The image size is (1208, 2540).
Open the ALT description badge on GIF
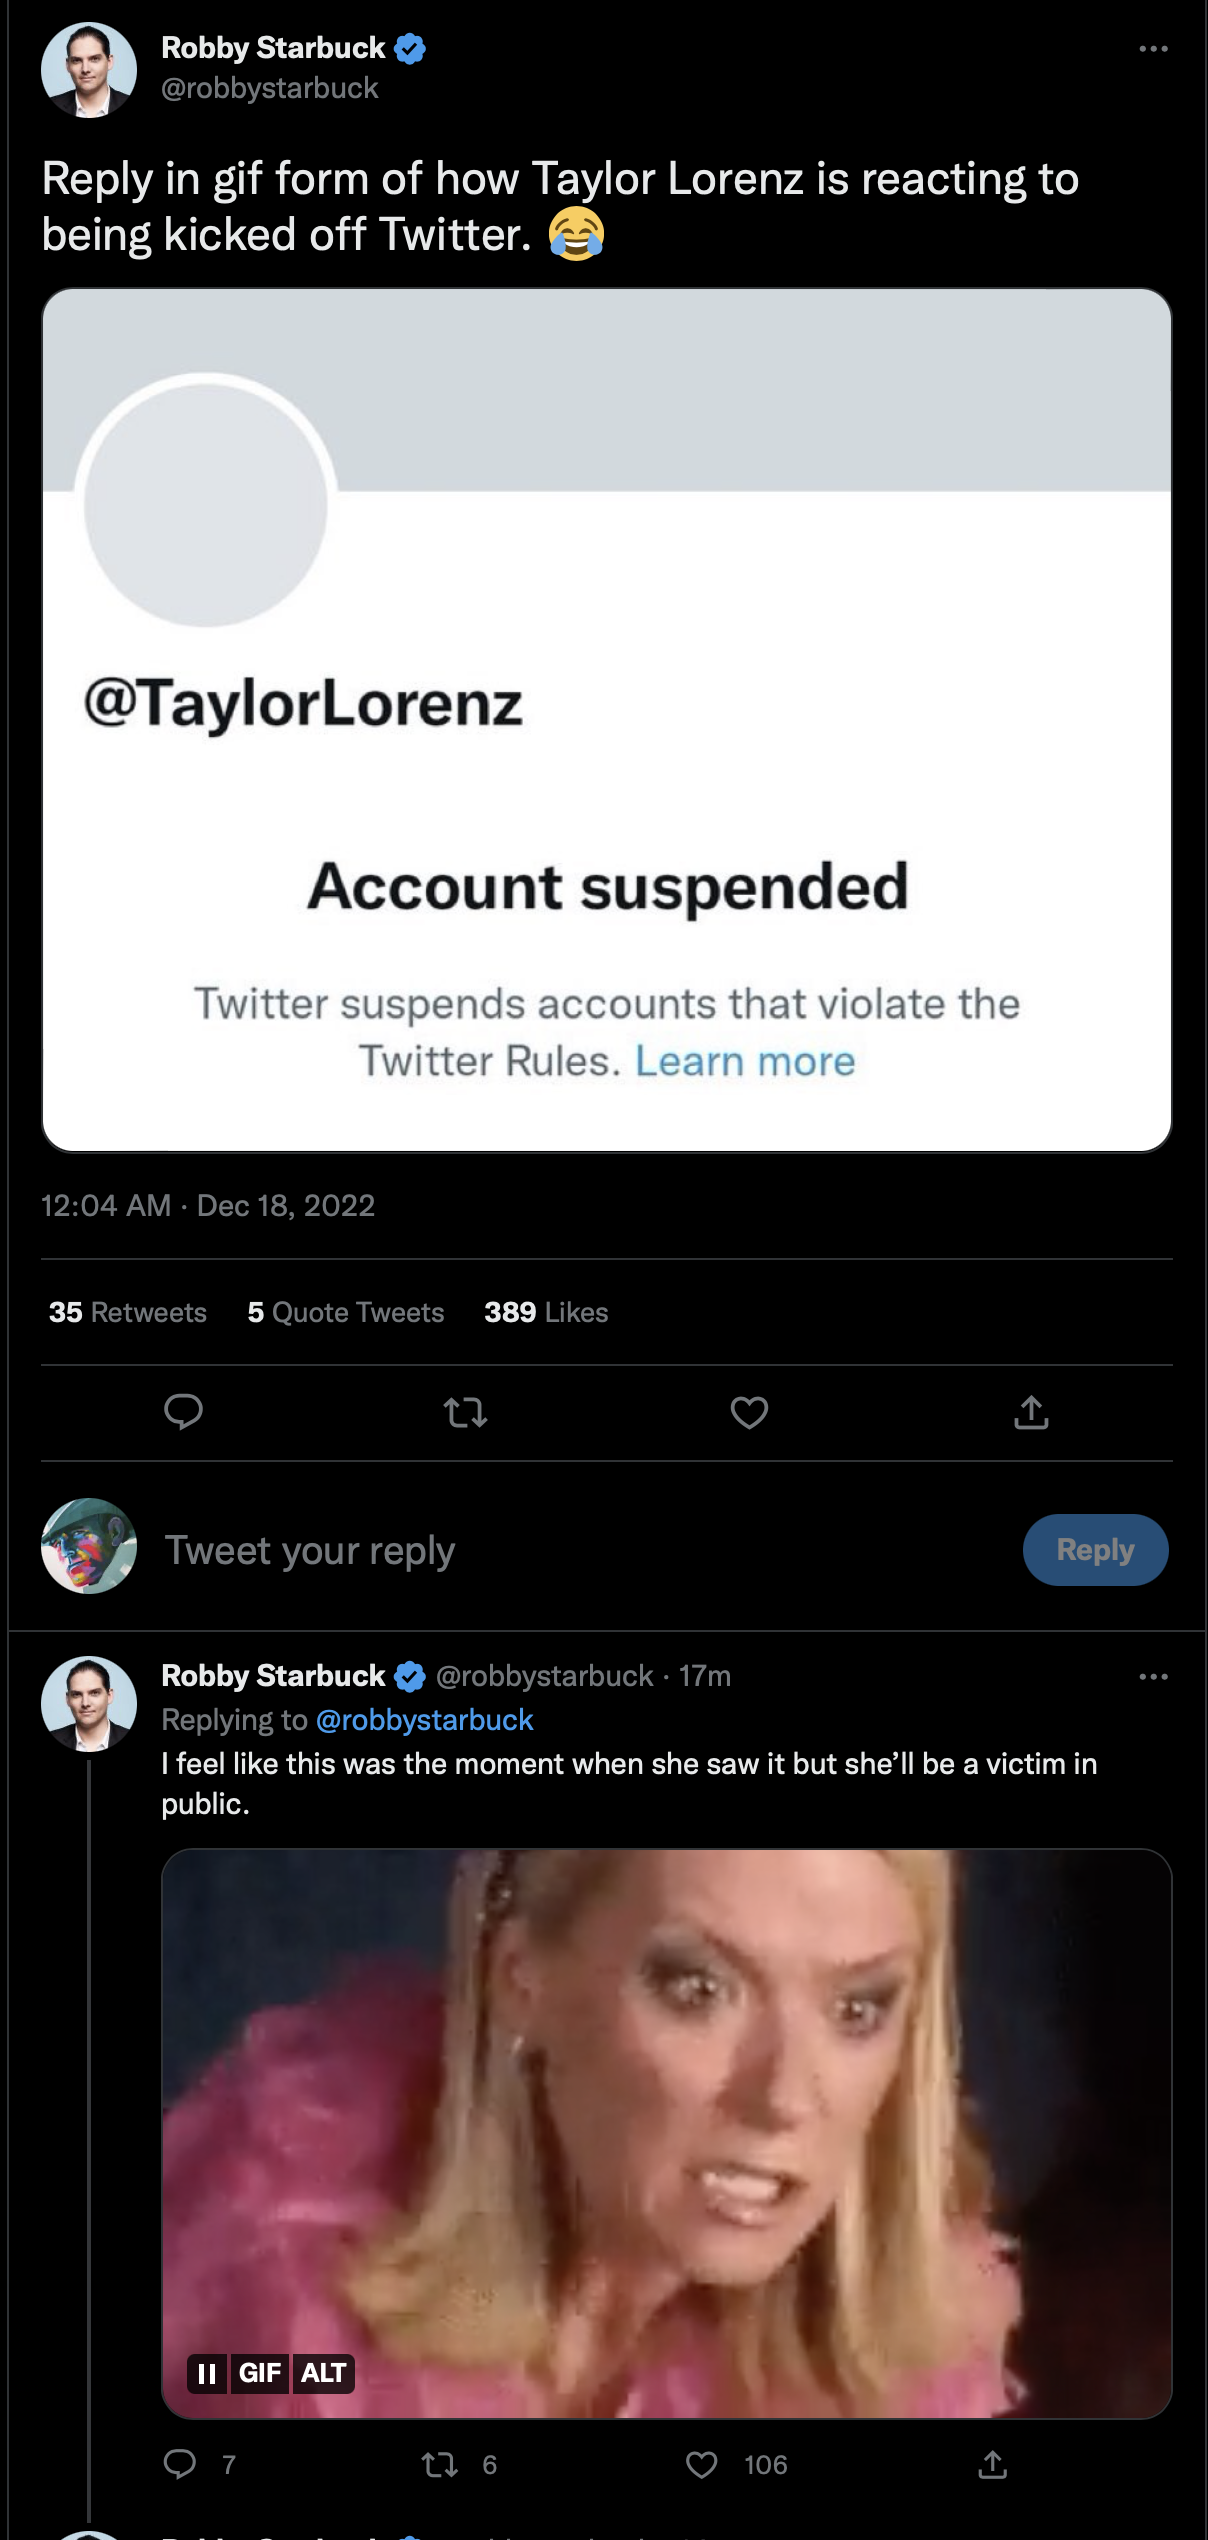click(324, 2373)
